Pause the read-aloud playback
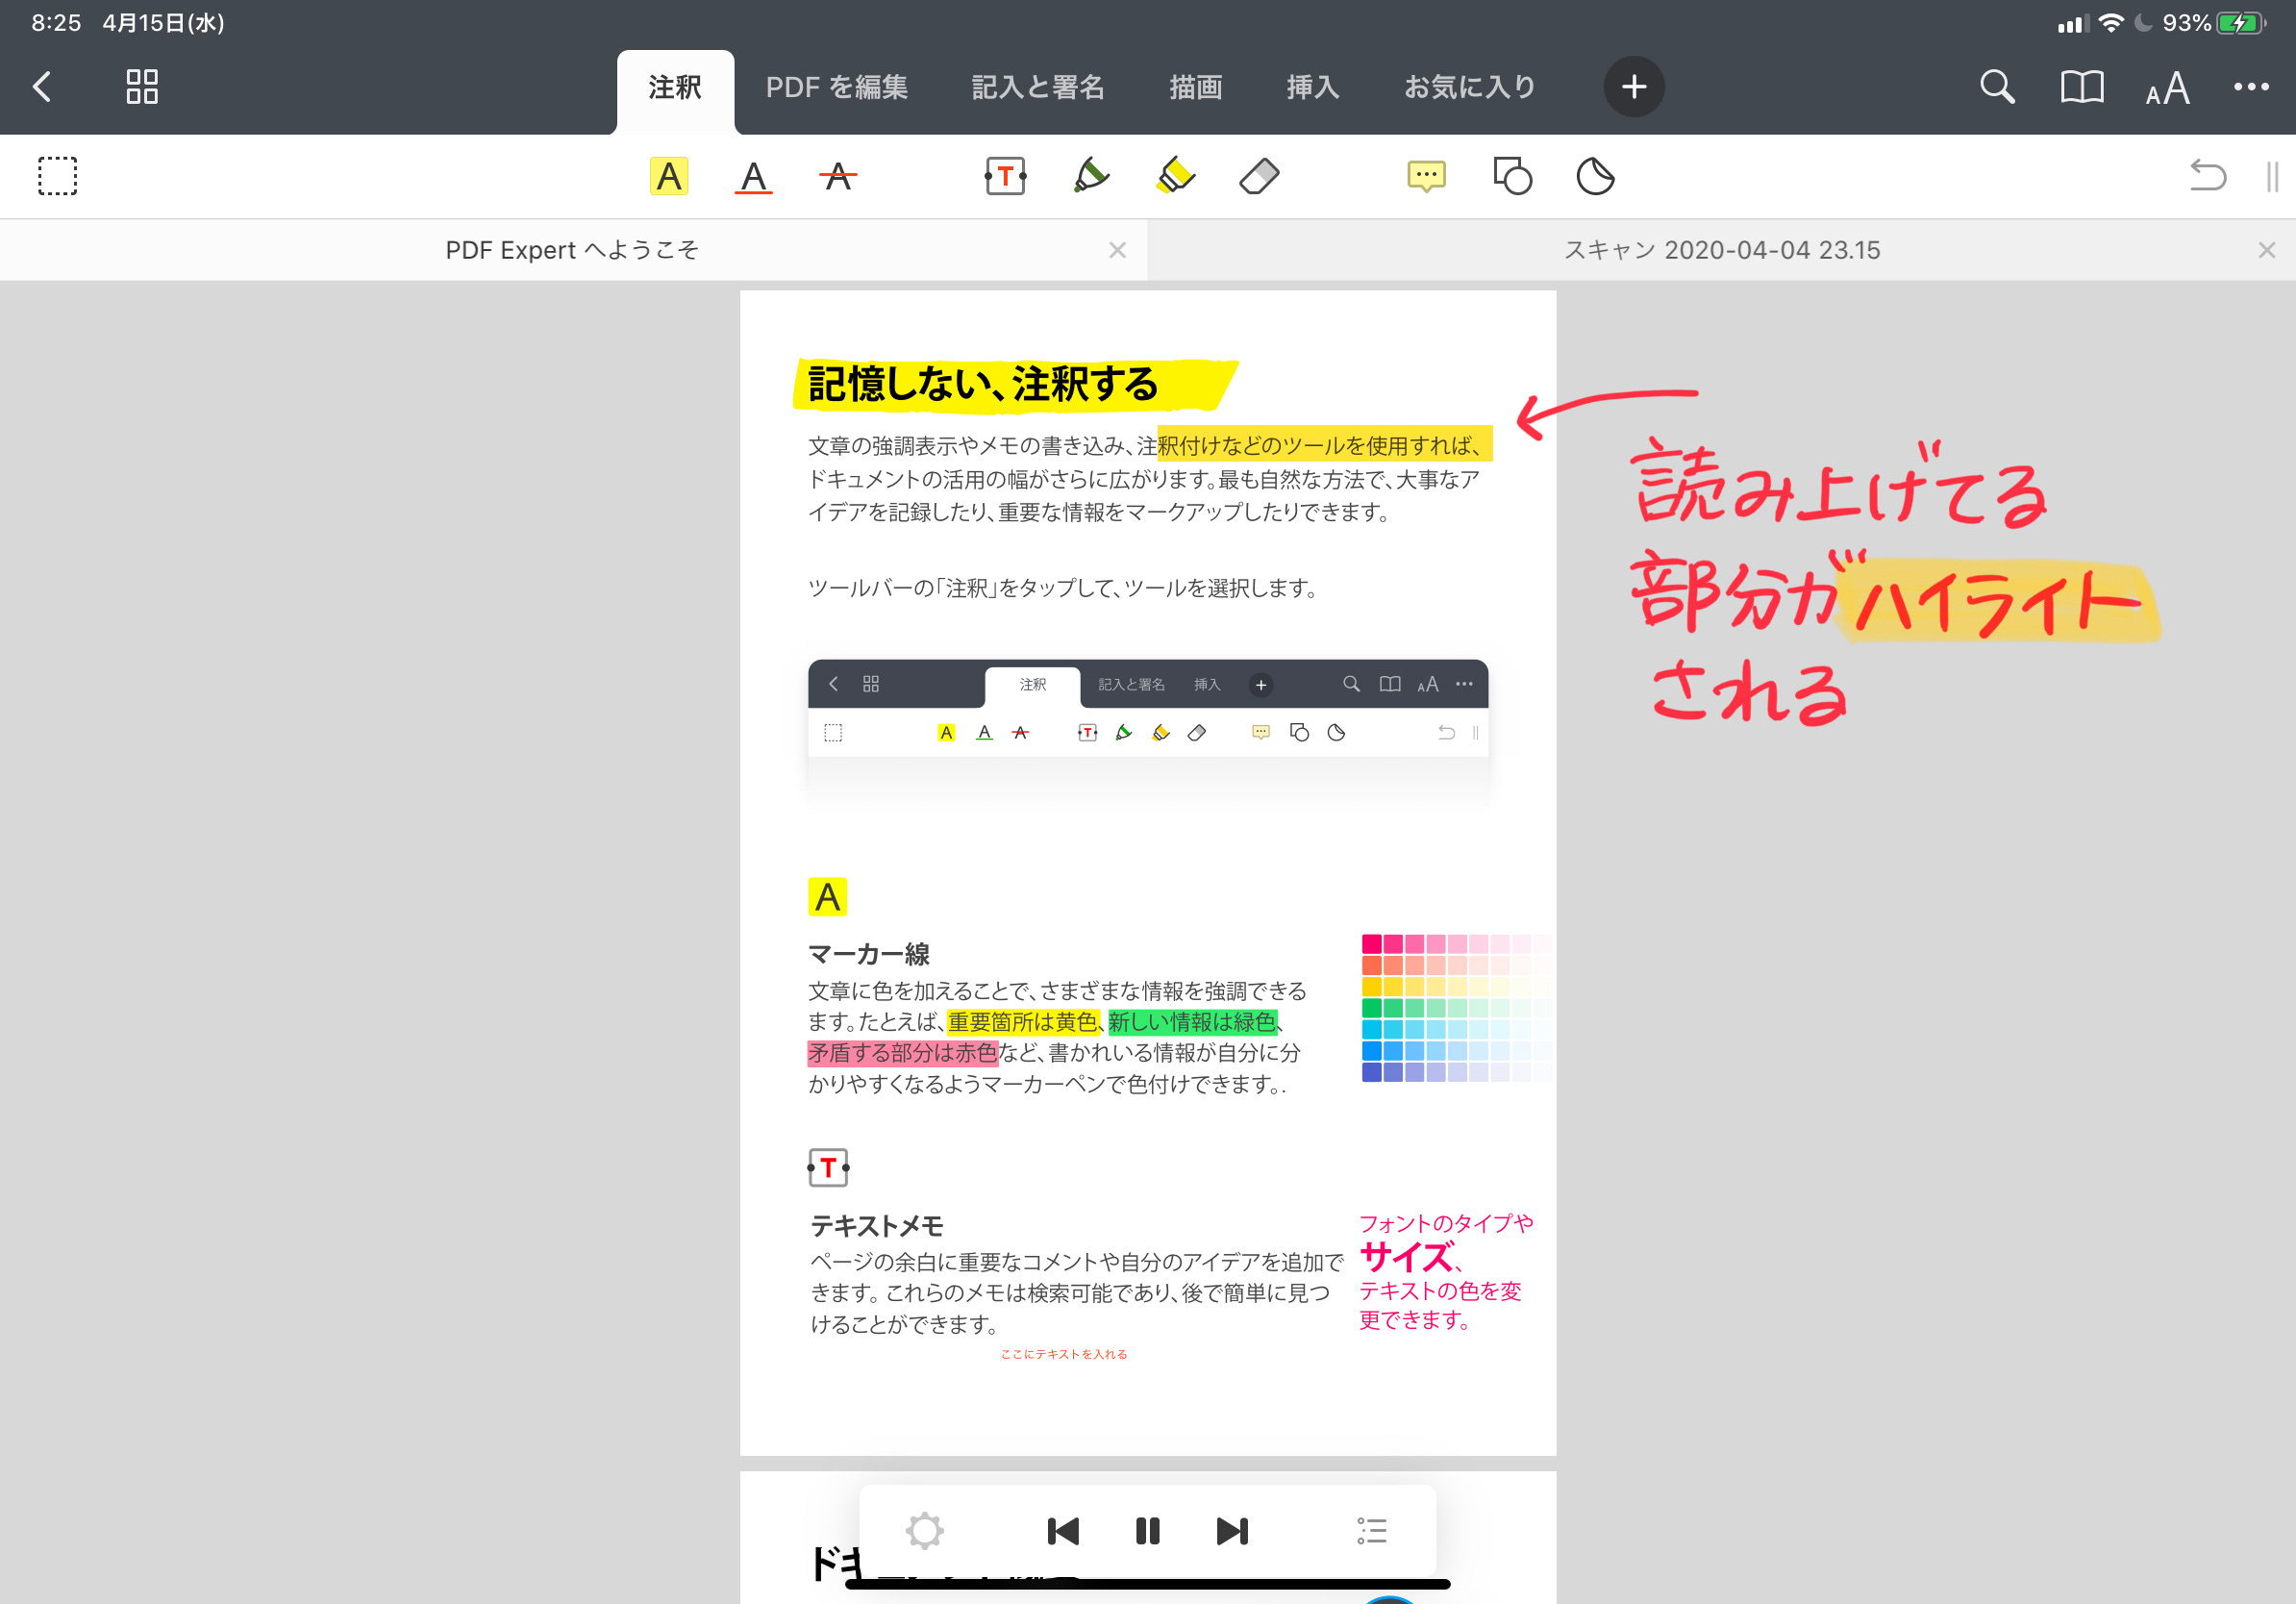This screenshot has width=2296, height=1604. (x=1147, y=1530)
